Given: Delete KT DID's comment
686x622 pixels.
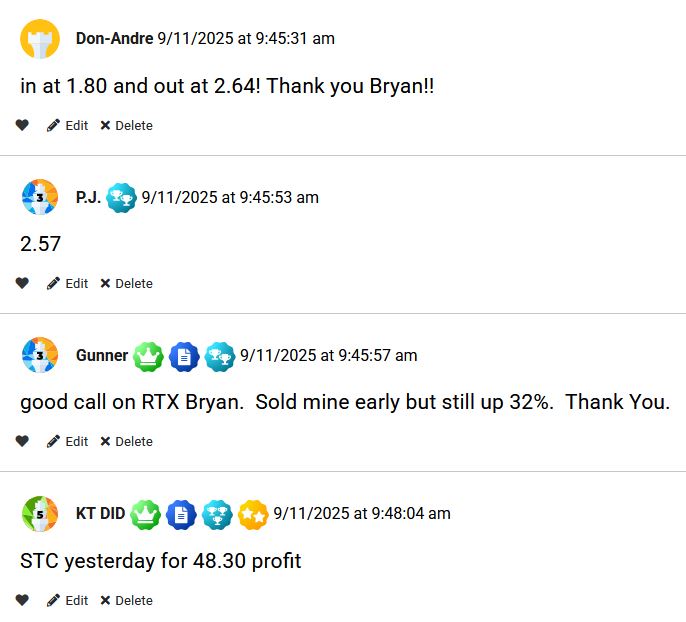Looking at the screenshot, I should coord(127,601).
